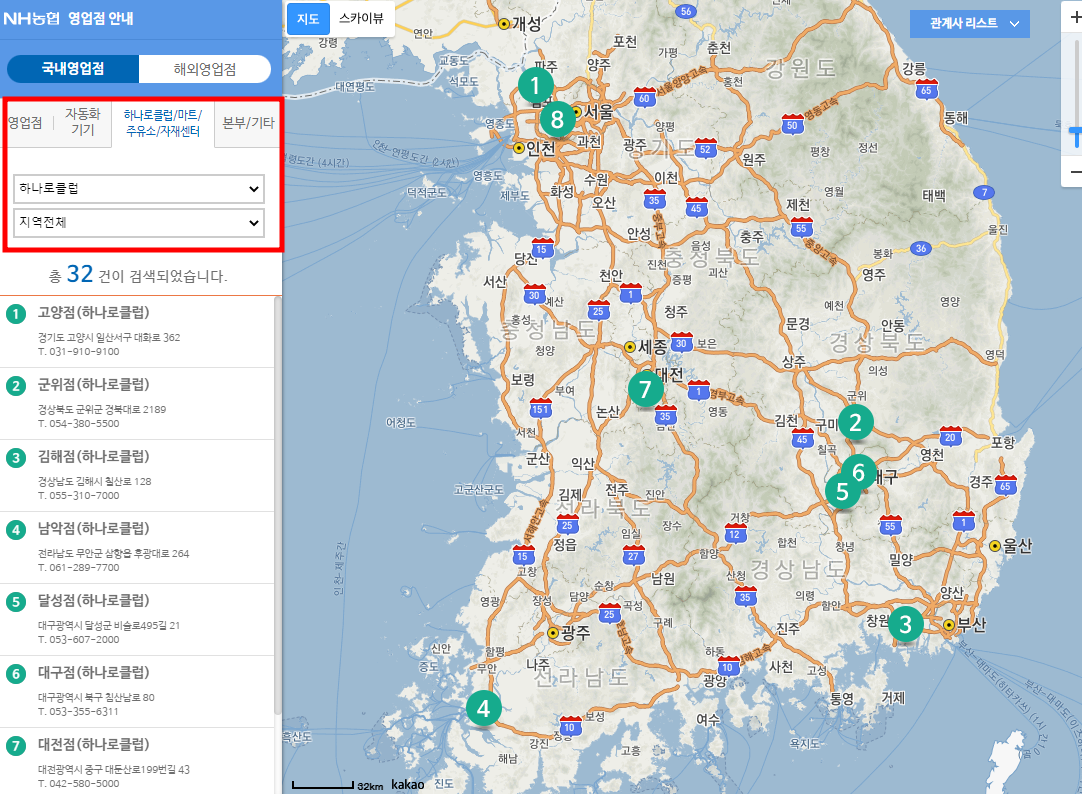The image size is (1082, 794).
Task: Zoom out the map with minus button
Action: (1074, 172)
